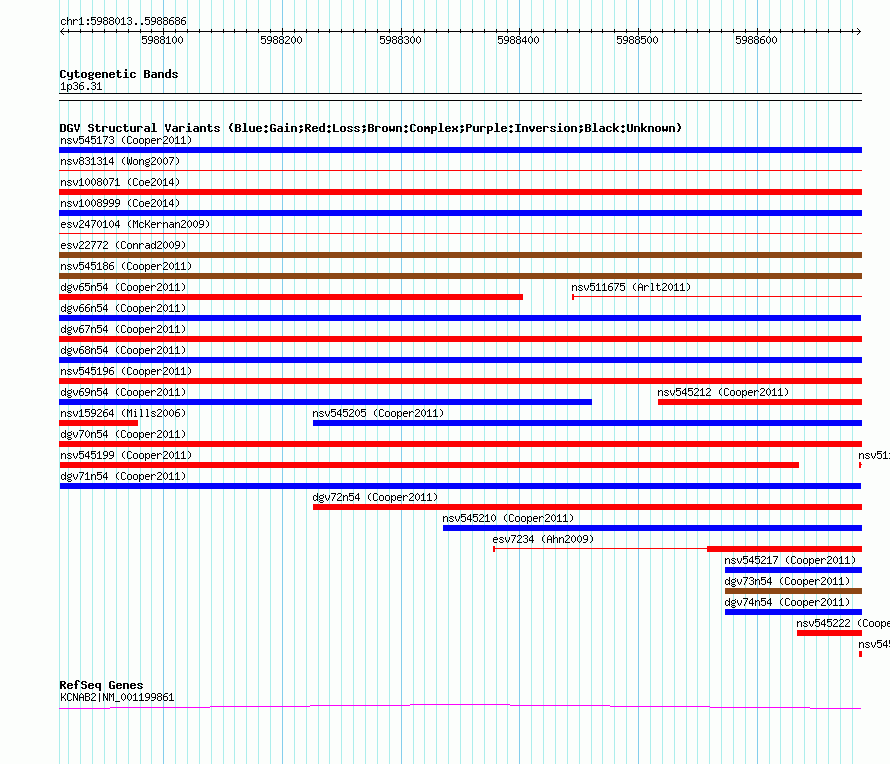Click the thick red segment of esv7234

coord(784,549)
